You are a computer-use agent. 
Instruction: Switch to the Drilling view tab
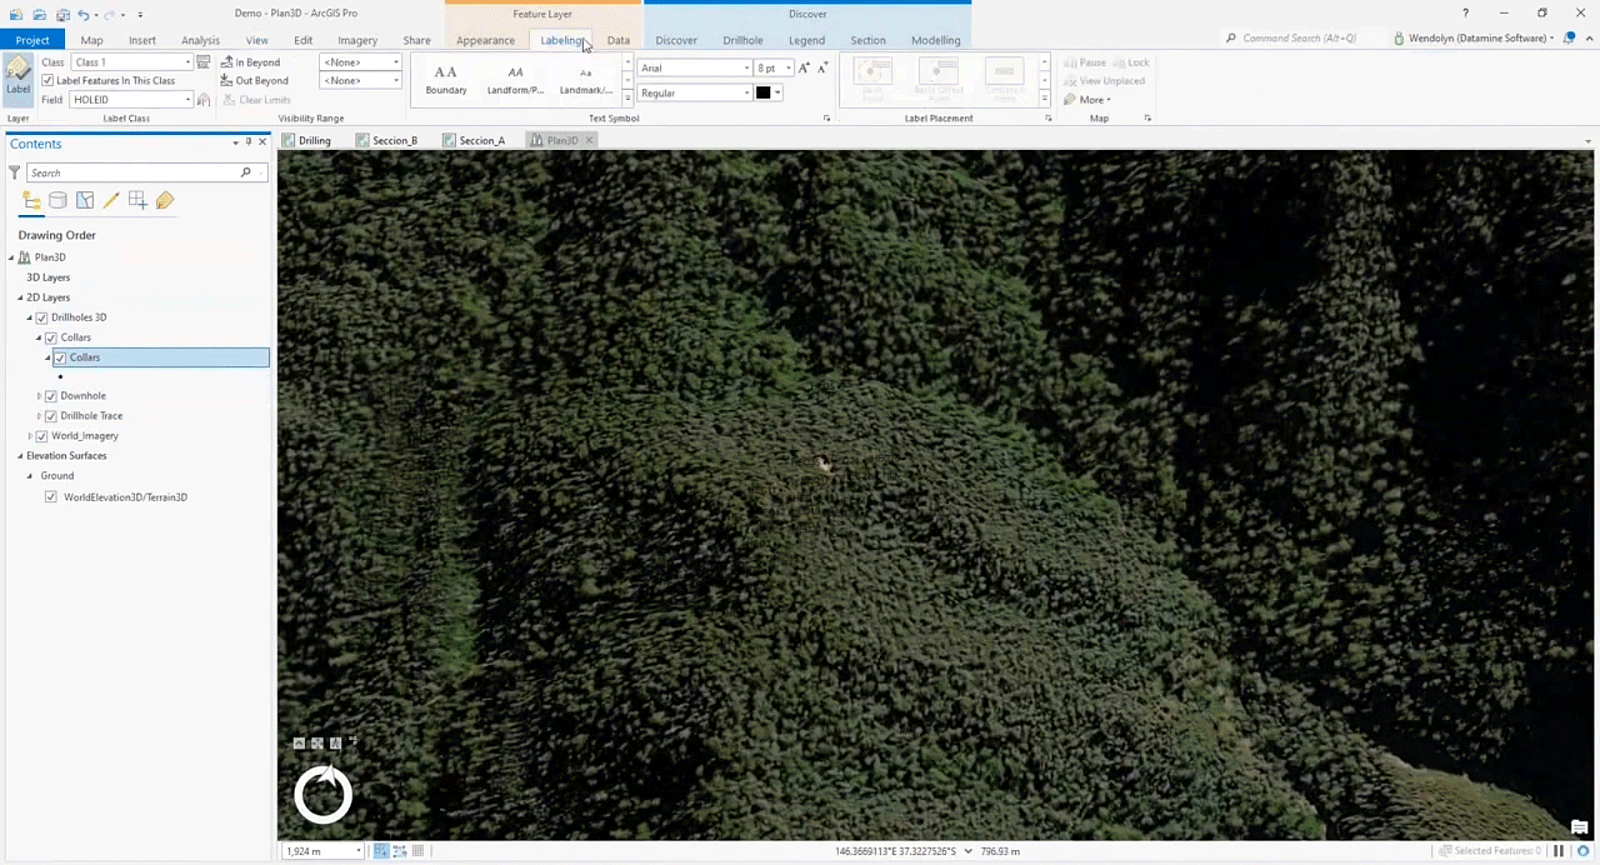tap(306, 140)
